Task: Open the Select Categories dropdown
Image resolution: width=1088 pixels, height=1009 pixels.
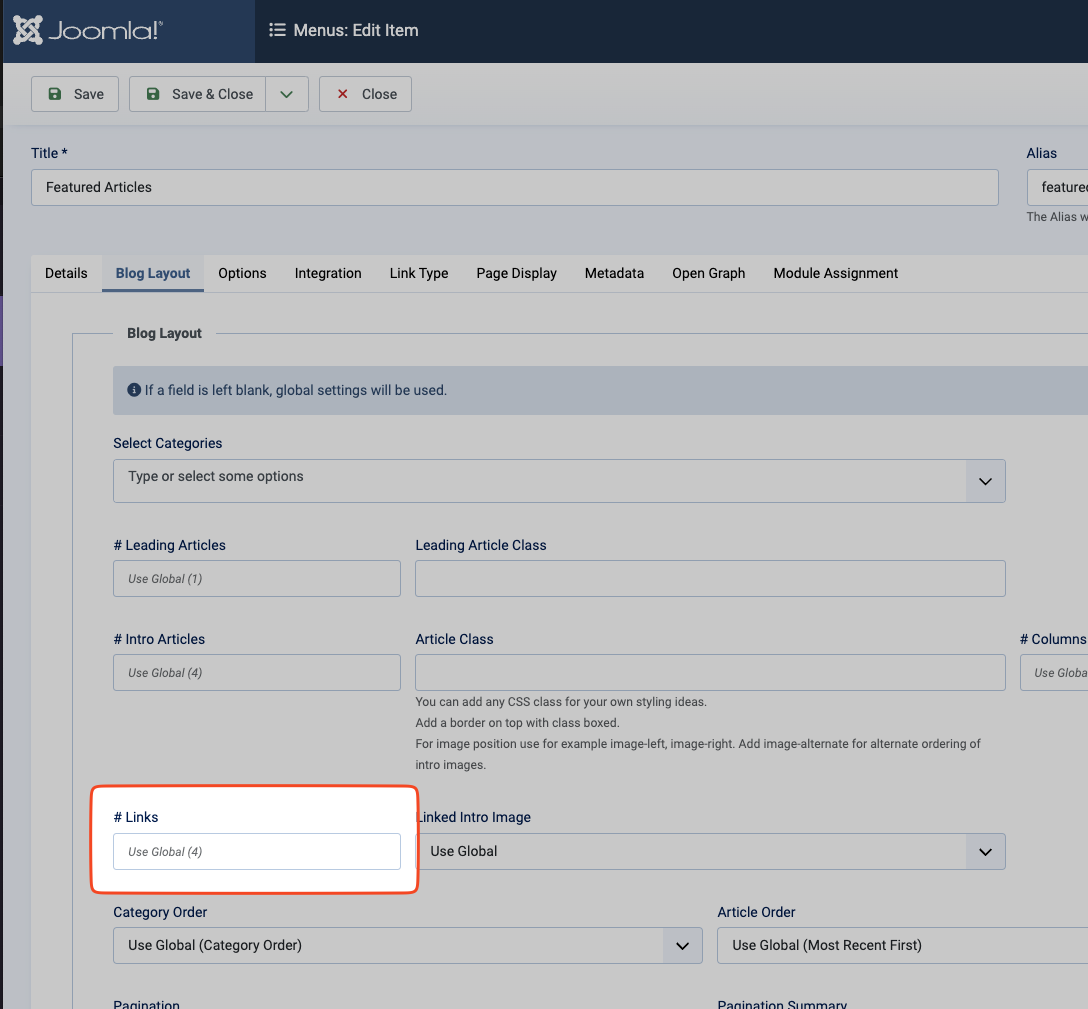Action: click(x=559, y=481)
